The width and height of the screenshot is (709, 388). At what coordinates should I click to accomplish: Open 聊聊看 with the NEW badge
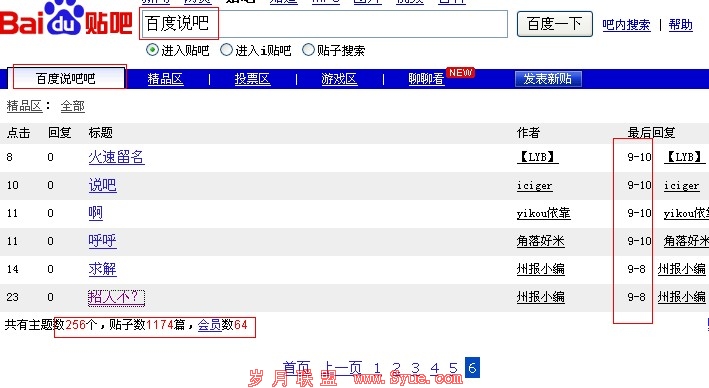click(x=426, y=79)
